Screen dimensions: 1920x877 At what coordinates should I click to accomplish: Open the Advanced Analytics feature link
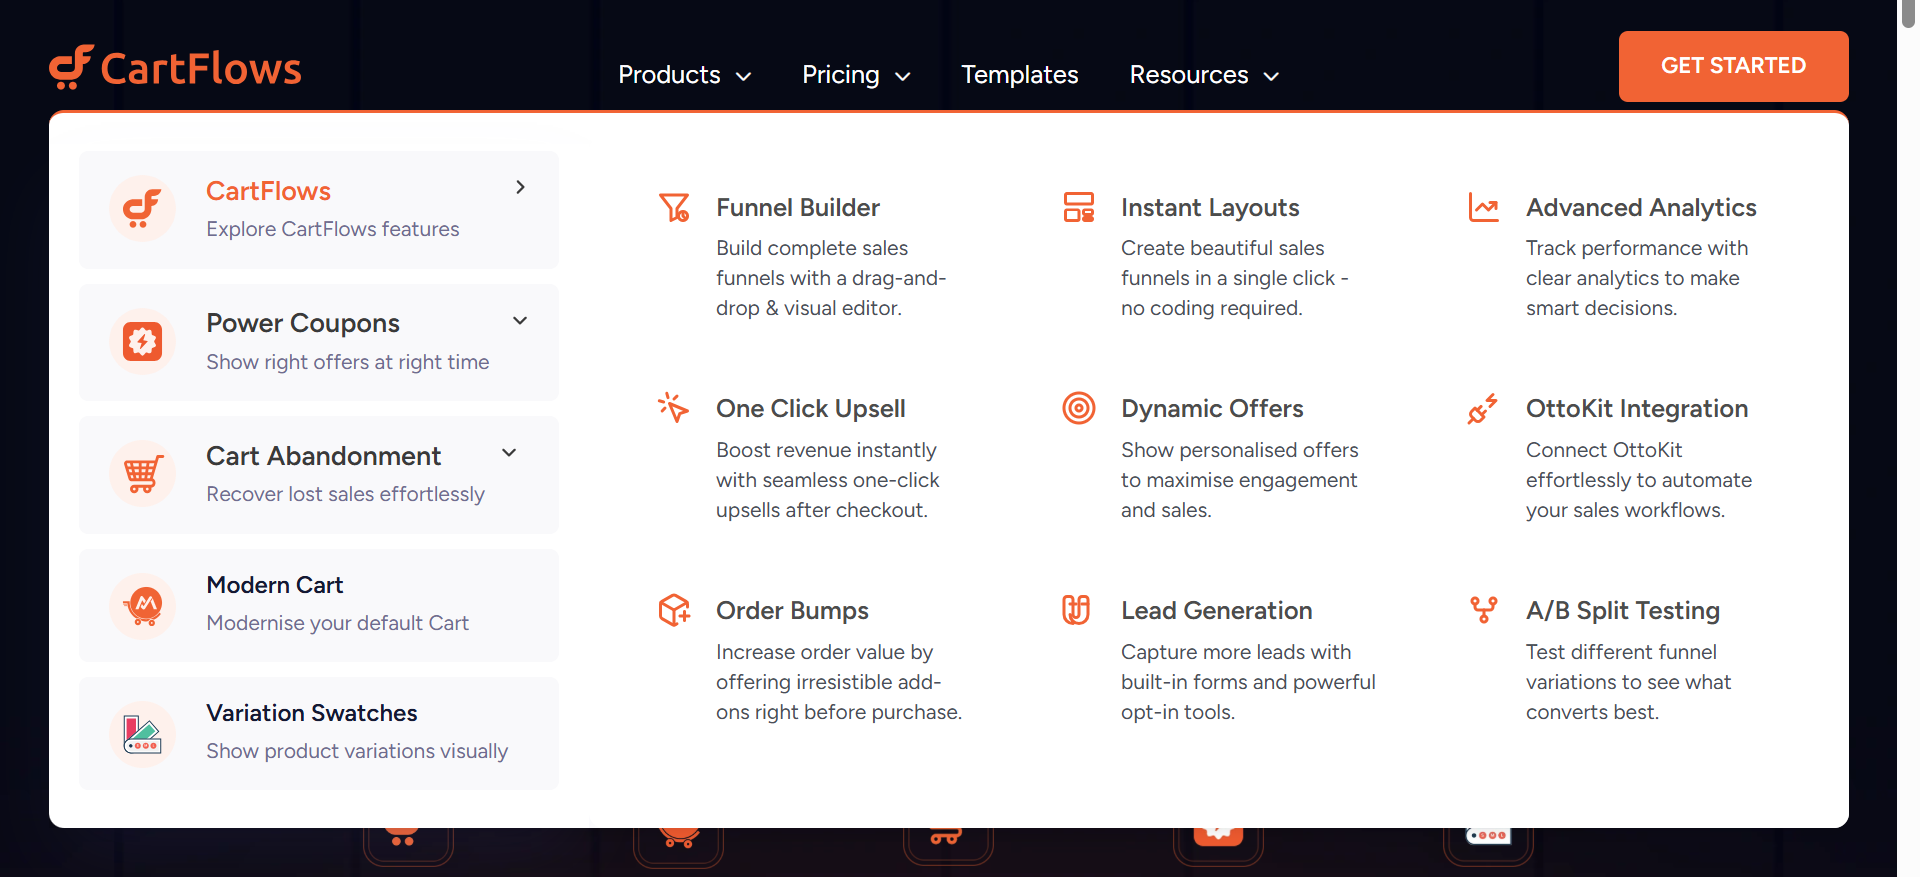coord(1641,207)
